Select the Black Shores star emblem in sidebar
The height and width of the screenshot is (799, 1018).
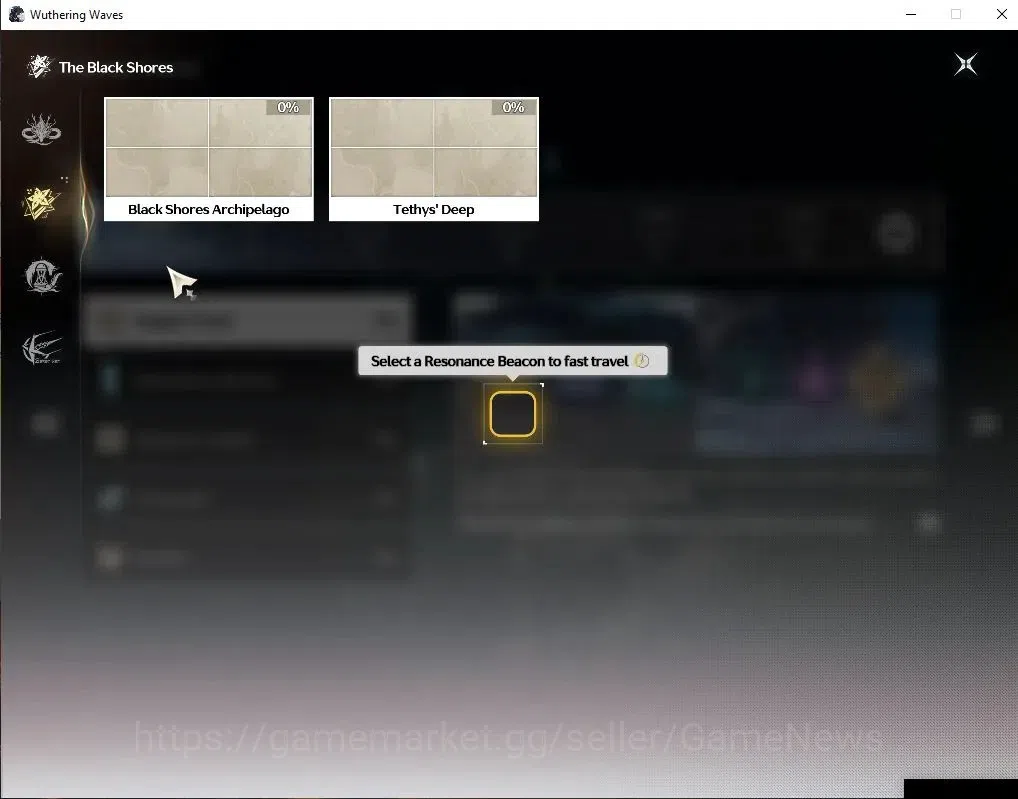[41, 203]
